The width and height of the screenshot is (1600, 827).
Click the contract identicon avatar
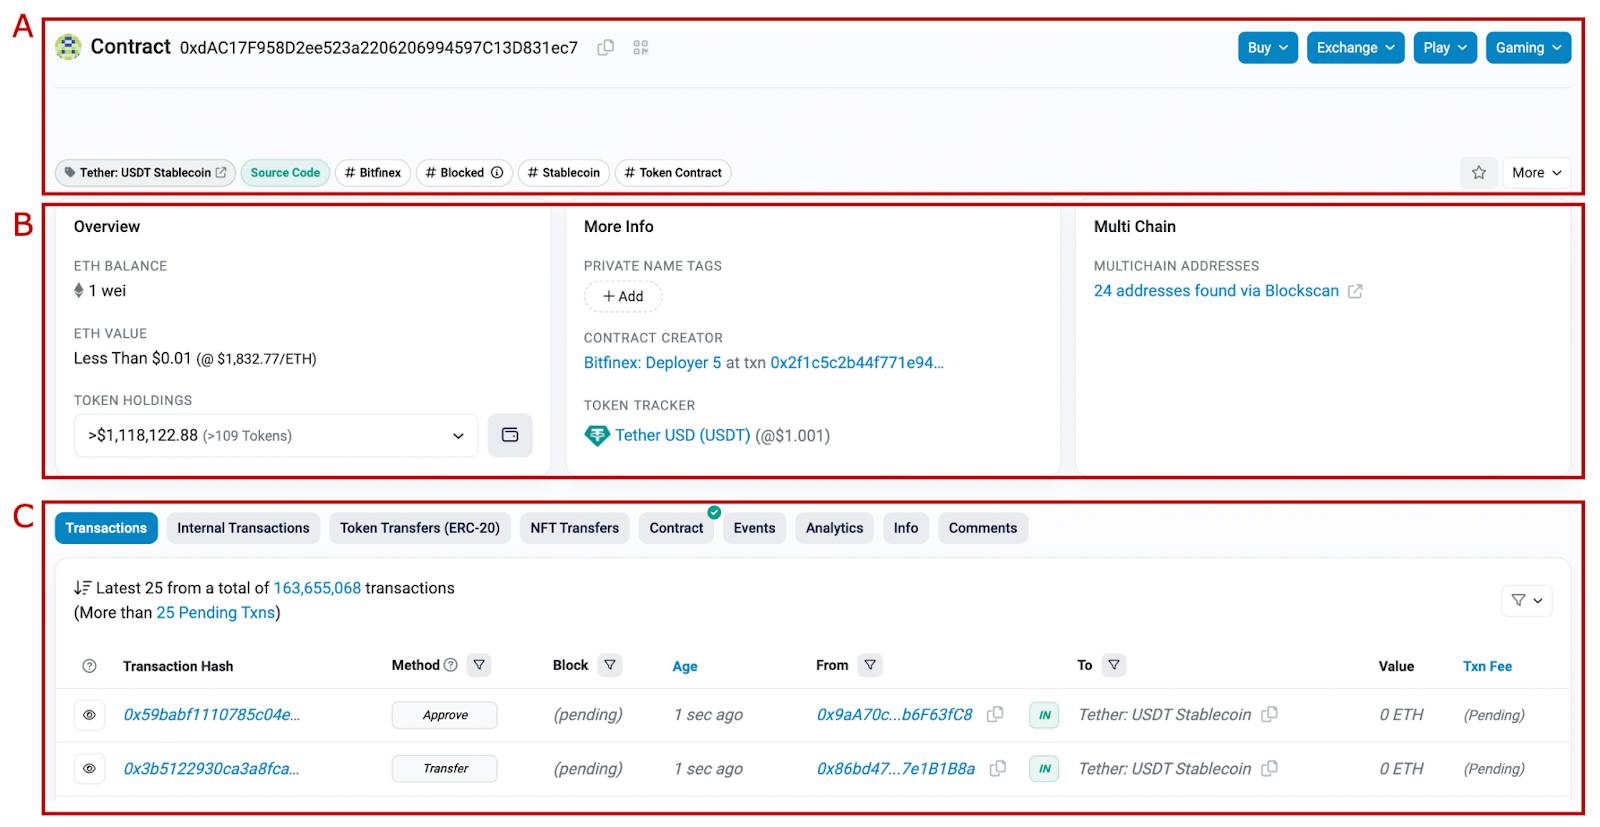[68, 47]
